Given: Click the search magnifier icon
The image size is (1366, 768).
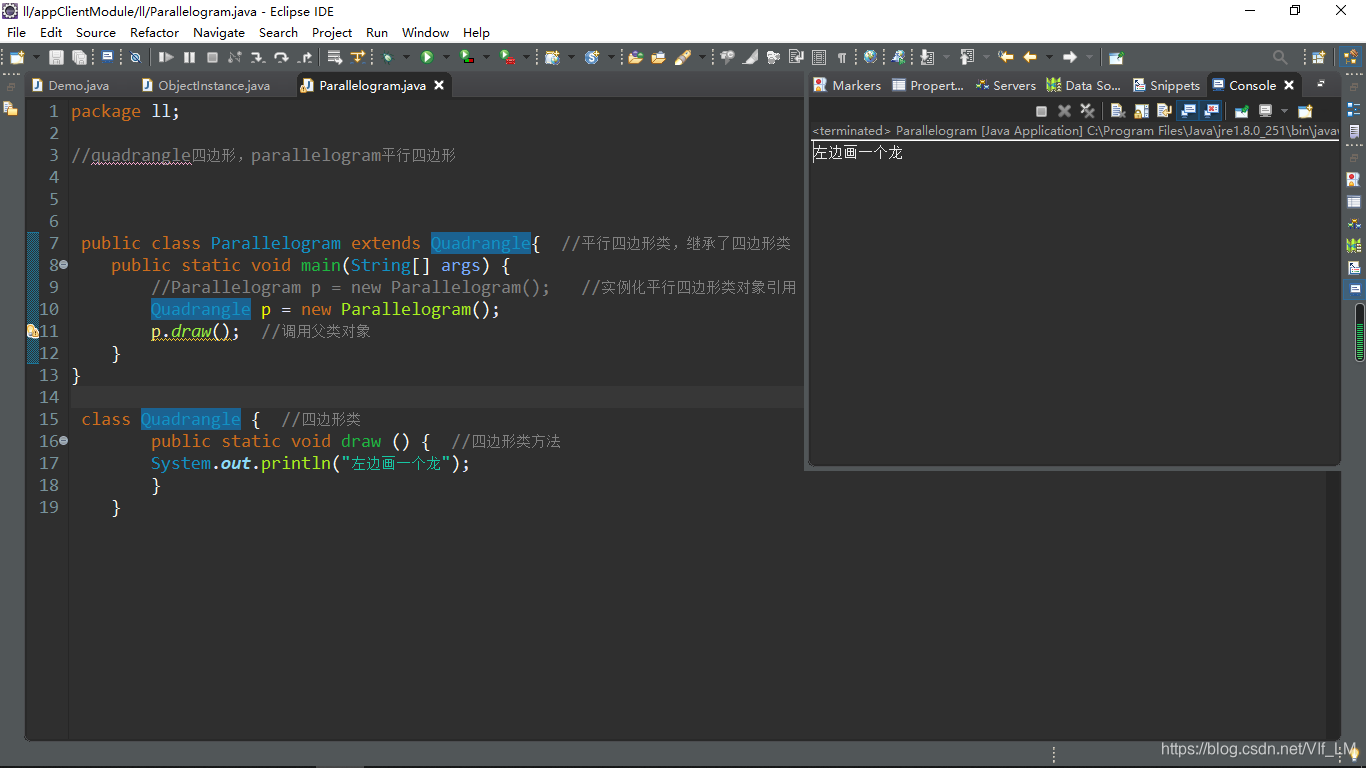Looking at the screenshot, I should click(x=1280, y=57).
